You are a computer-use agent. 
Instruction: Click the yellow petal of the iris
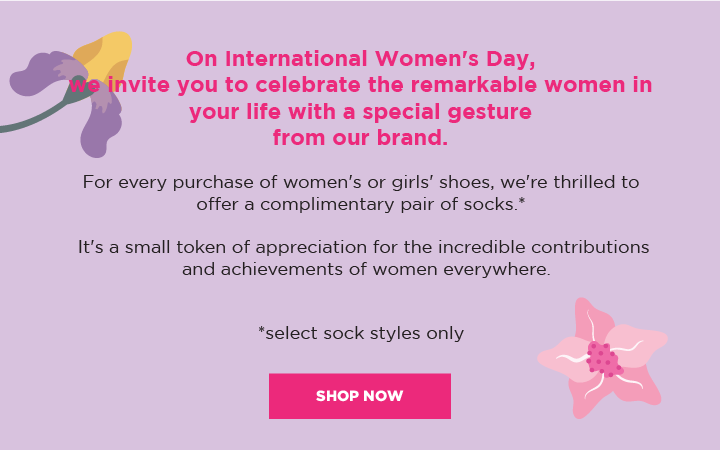(x=107, y=55)
